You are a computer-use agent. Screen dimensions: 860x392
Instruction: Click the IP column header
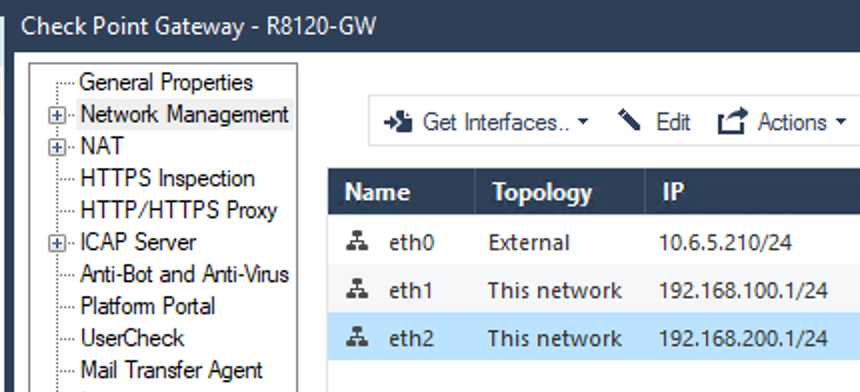pos(752,191)
